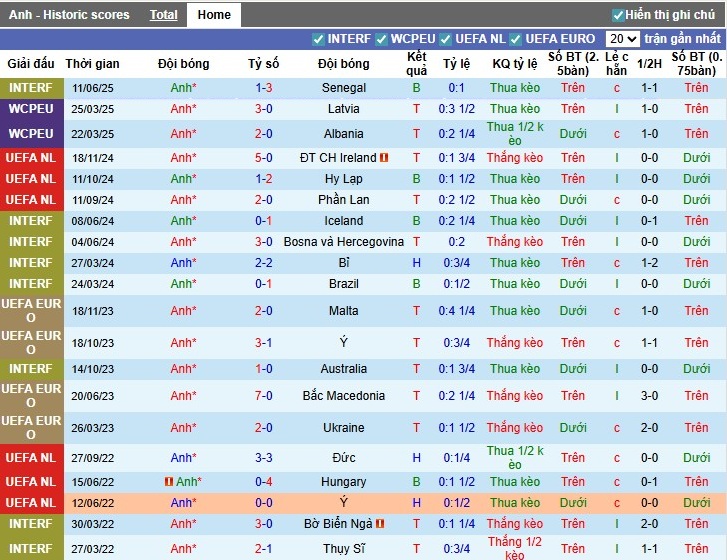This screenshot has height=560, width=727.
Task: Uncheck the INTERF filter checkbox
Action: click(x=319, y=39)
